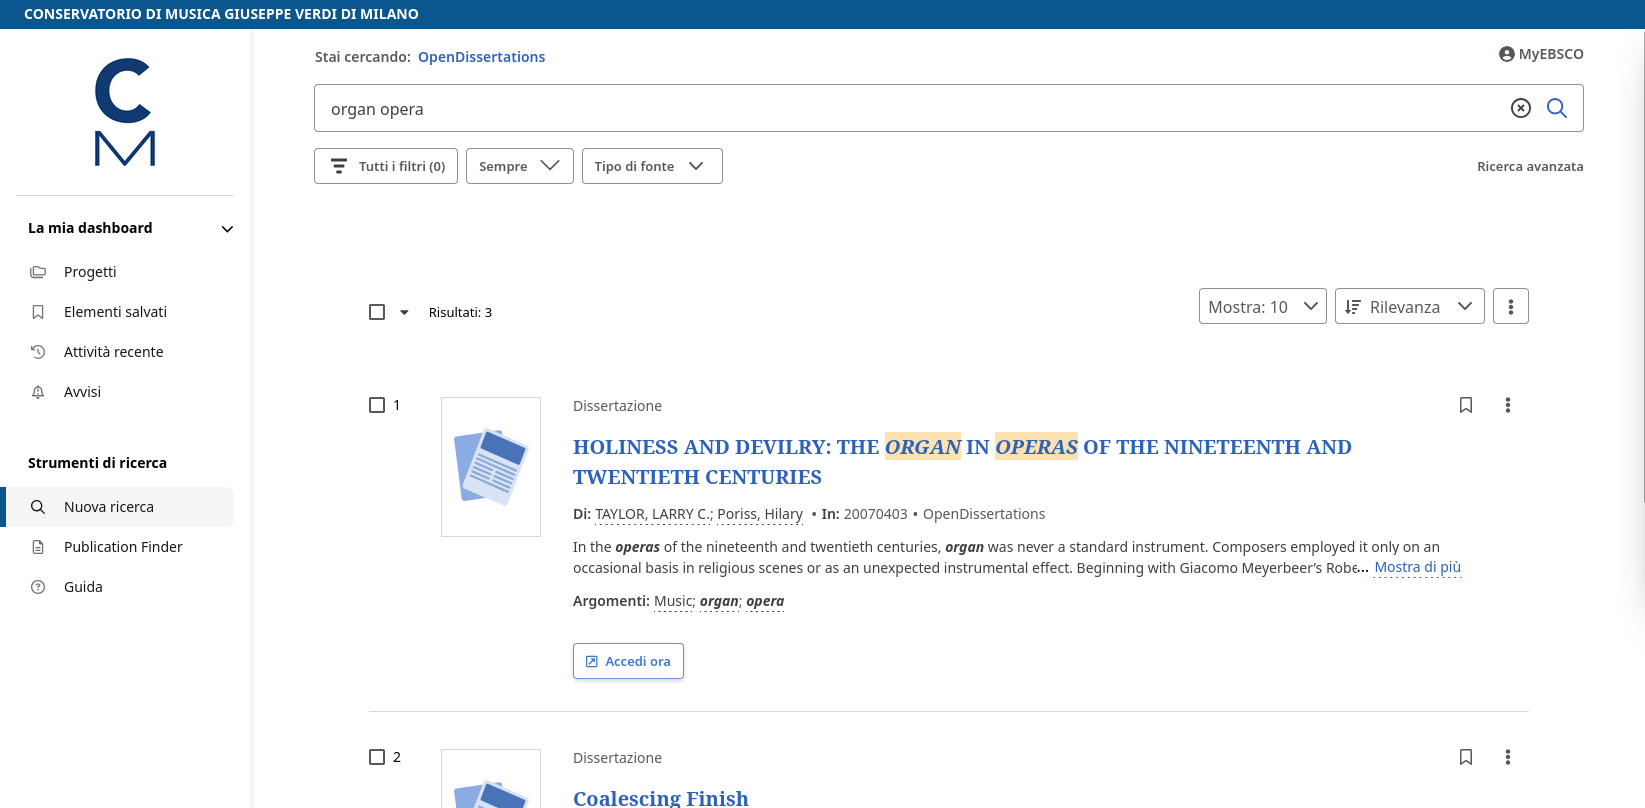The height and width of the screenshot is (808, 1645).
Task: Click the opera subject link
Action: click(x=765, y=601)
